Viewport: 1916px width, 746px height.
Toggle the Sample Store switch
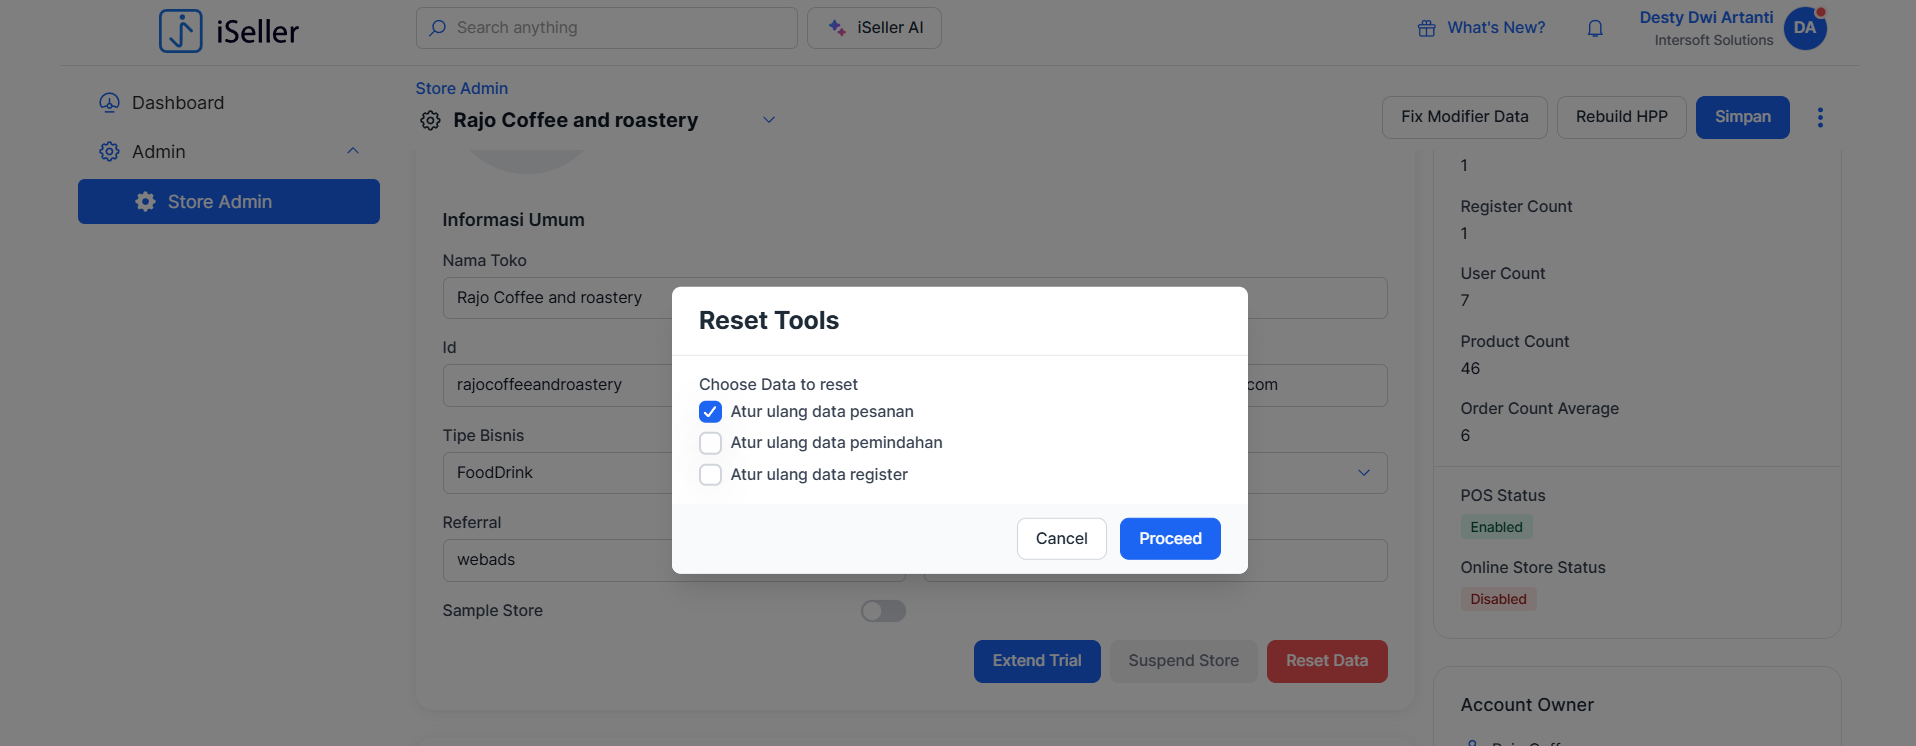point(883,611)
